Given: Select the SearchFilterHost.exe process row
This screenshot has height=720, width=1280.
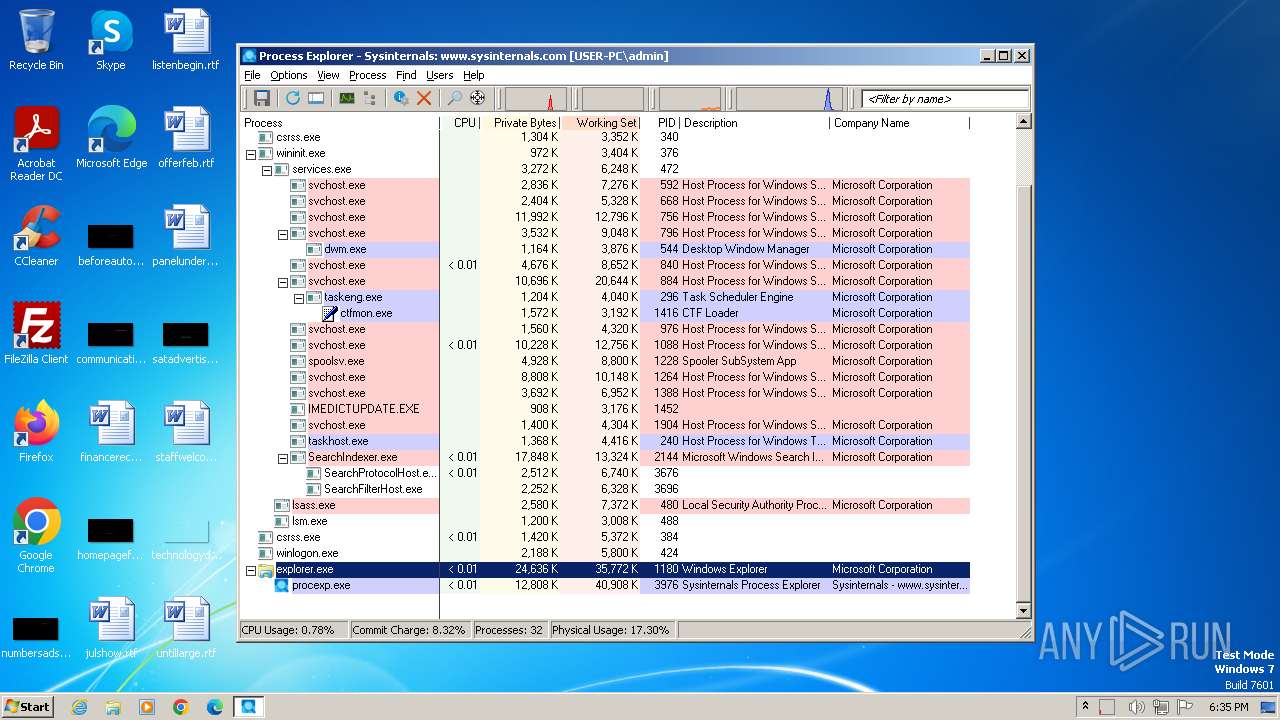Looking at the screenshot, I should pyautogui.click(x=605, y=490).
